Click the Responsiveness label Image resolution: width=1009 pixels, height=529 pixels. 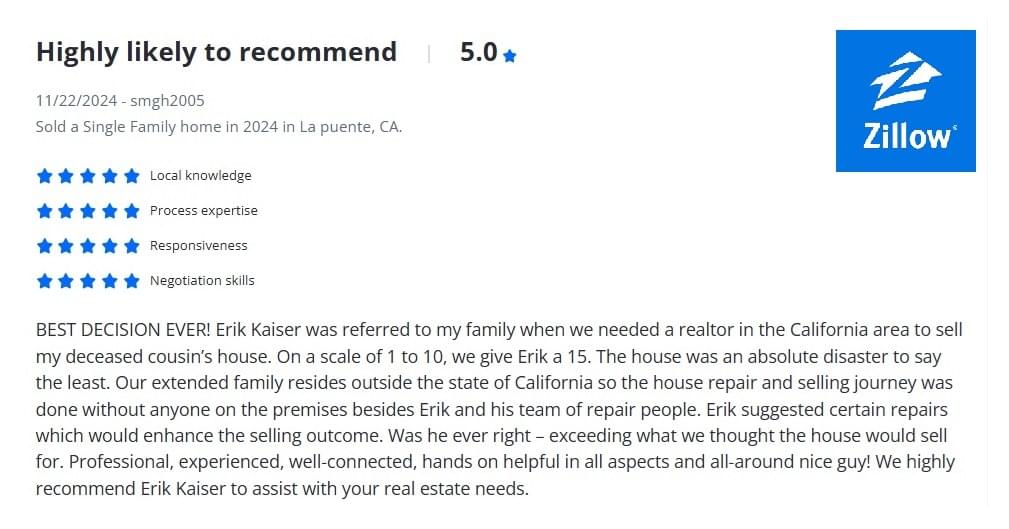(x=198, y=246)
